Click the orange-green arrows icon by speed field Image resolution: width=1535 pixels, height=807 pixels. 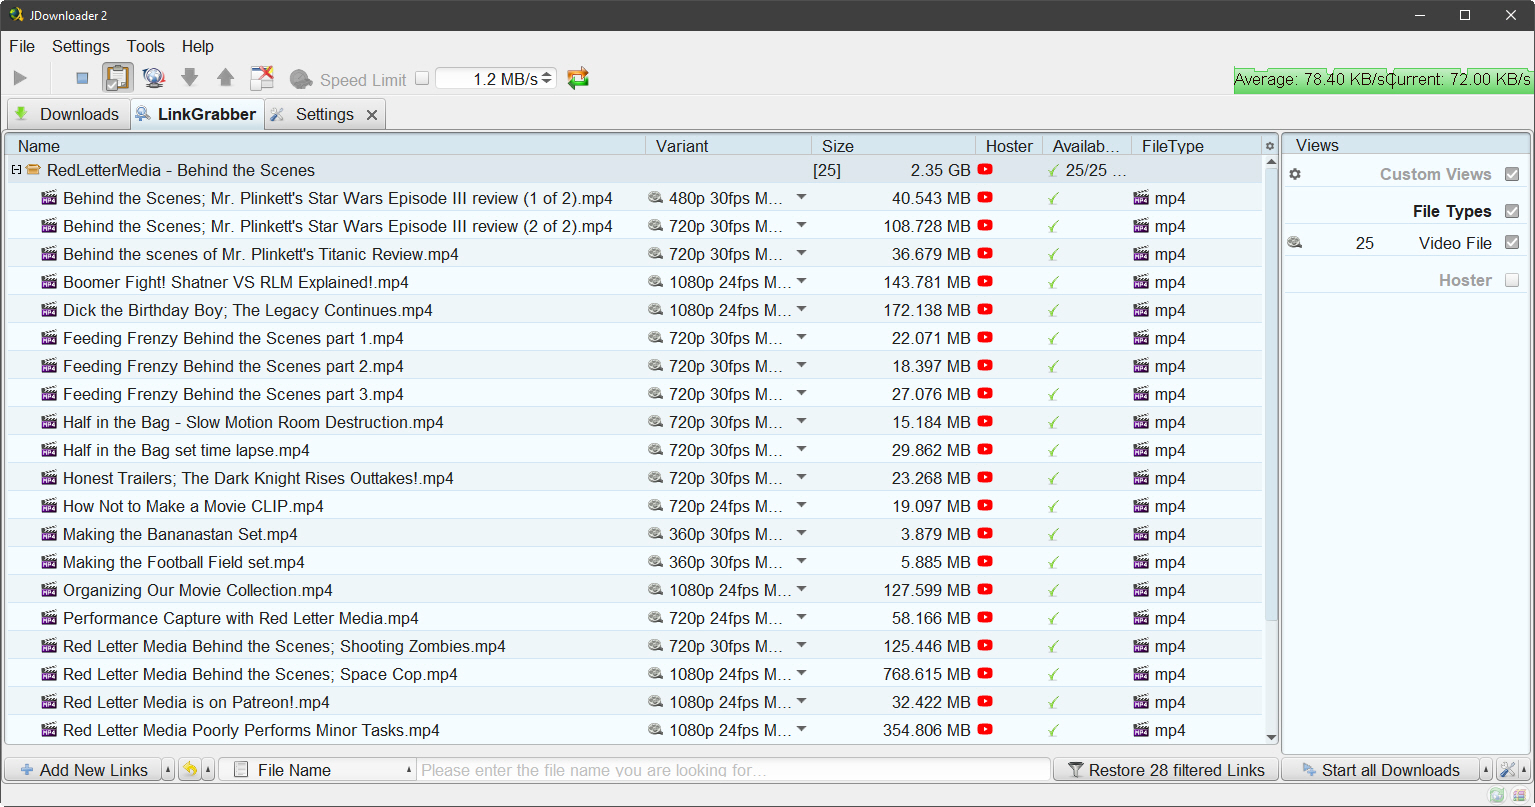(x=577, y=78)
